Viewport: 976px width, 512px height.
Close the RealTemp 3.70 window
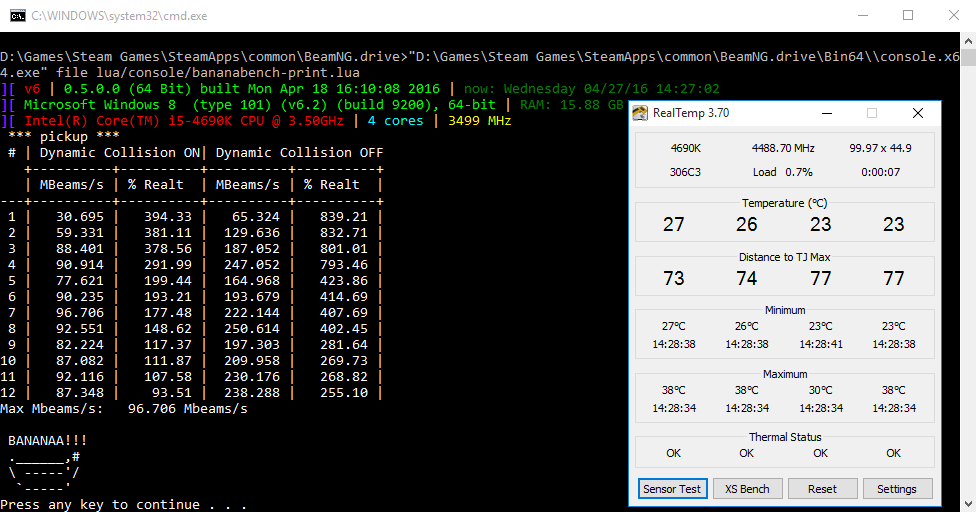(x=917, y=113)
